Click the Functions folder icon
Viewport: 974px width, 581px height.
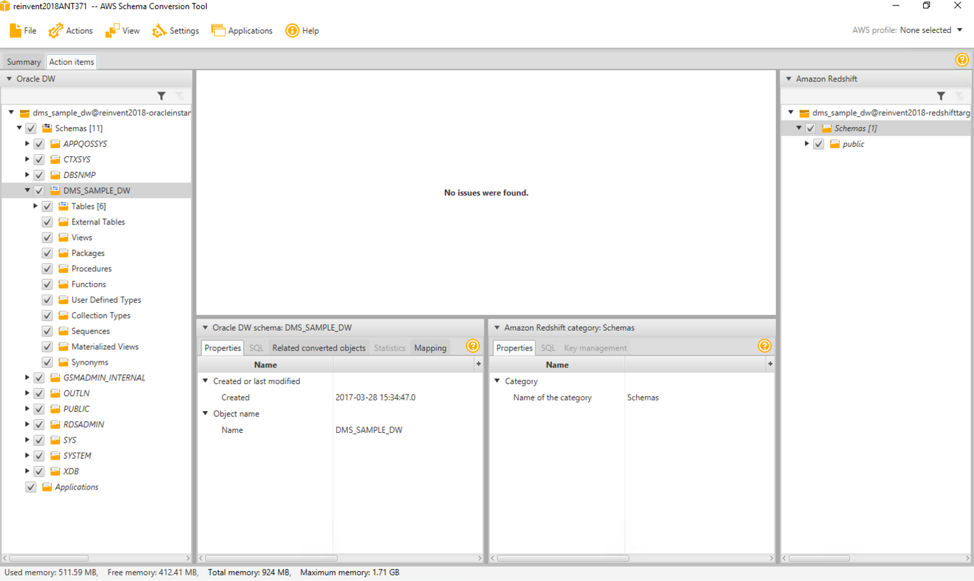pyautogui.click(x=63, y=284)
